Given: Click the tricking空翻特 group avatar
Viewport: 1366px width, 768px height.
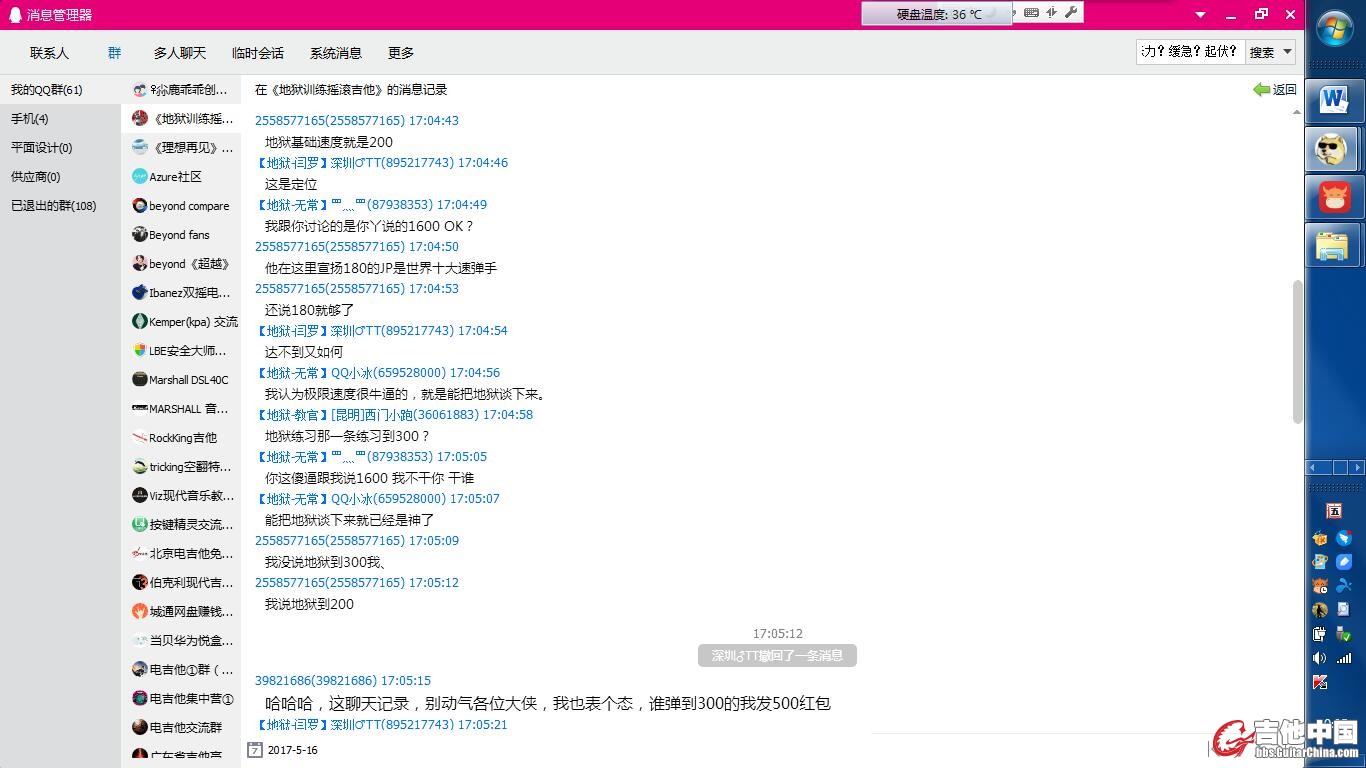Looking at the screenshot, I should pos(140,466).
